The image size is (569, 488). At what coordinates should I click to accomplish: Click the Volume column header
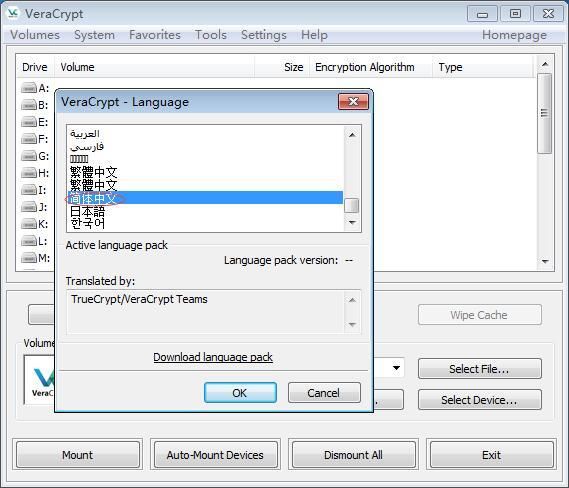point(154,67)
